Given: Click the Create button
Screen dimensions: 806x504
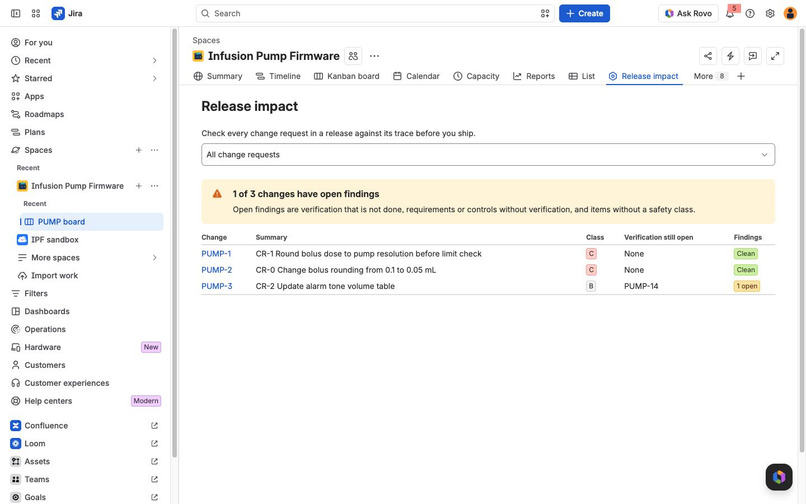Looking at the screenshot, I should click(x=584, y=13).
